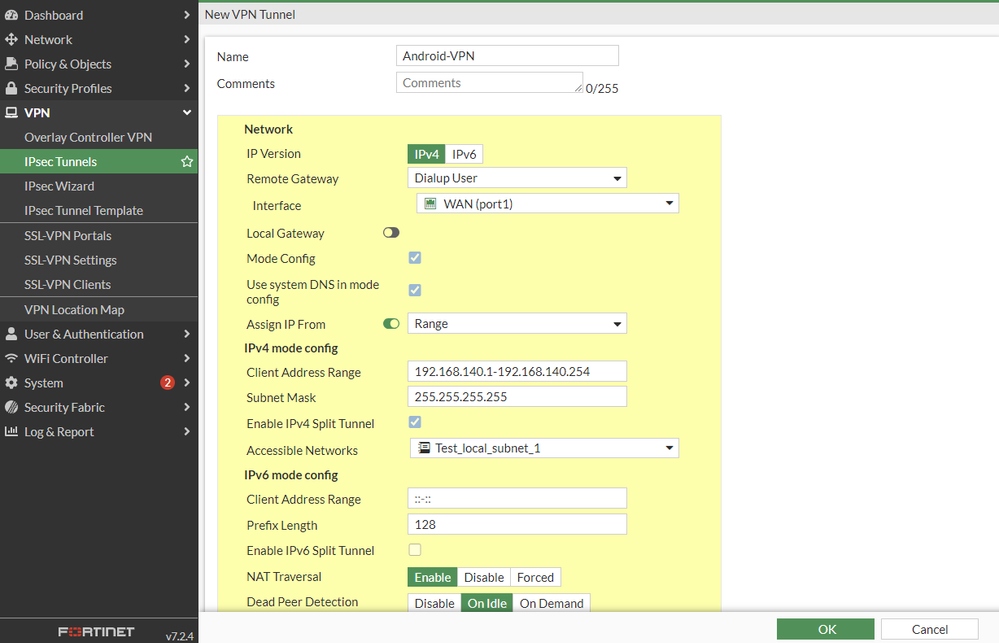
Task: Expand the System menu chevron
Action: (x=187, y=382)
